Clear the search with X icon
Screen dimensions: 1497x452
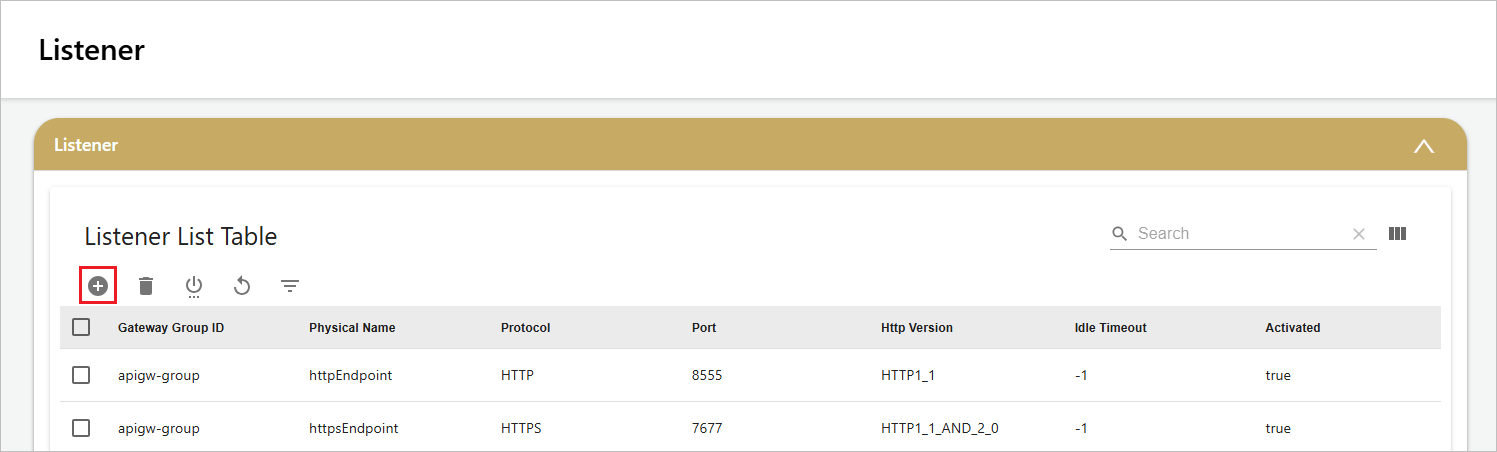pyautogui.click(x=1358, y=233)
